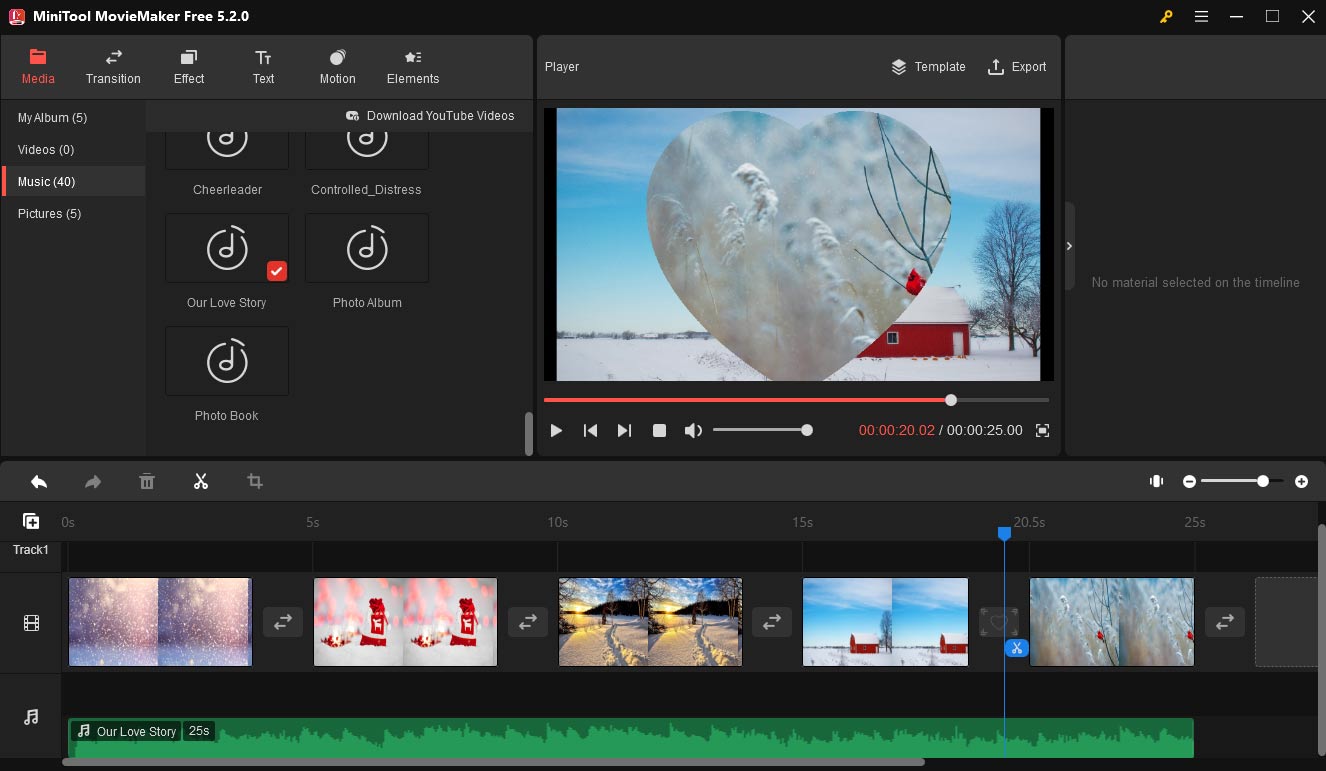Image resolution: width=1326 pixels, height=771 pixels.
Task: Click the Delete (trash) icon in timeline toolbar
Action: point(146,481)
